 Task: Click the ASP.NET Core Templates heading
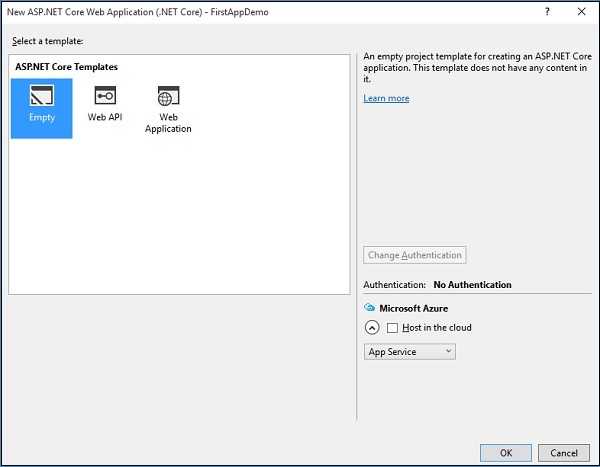pyautogui.click(x=66, y=66)
